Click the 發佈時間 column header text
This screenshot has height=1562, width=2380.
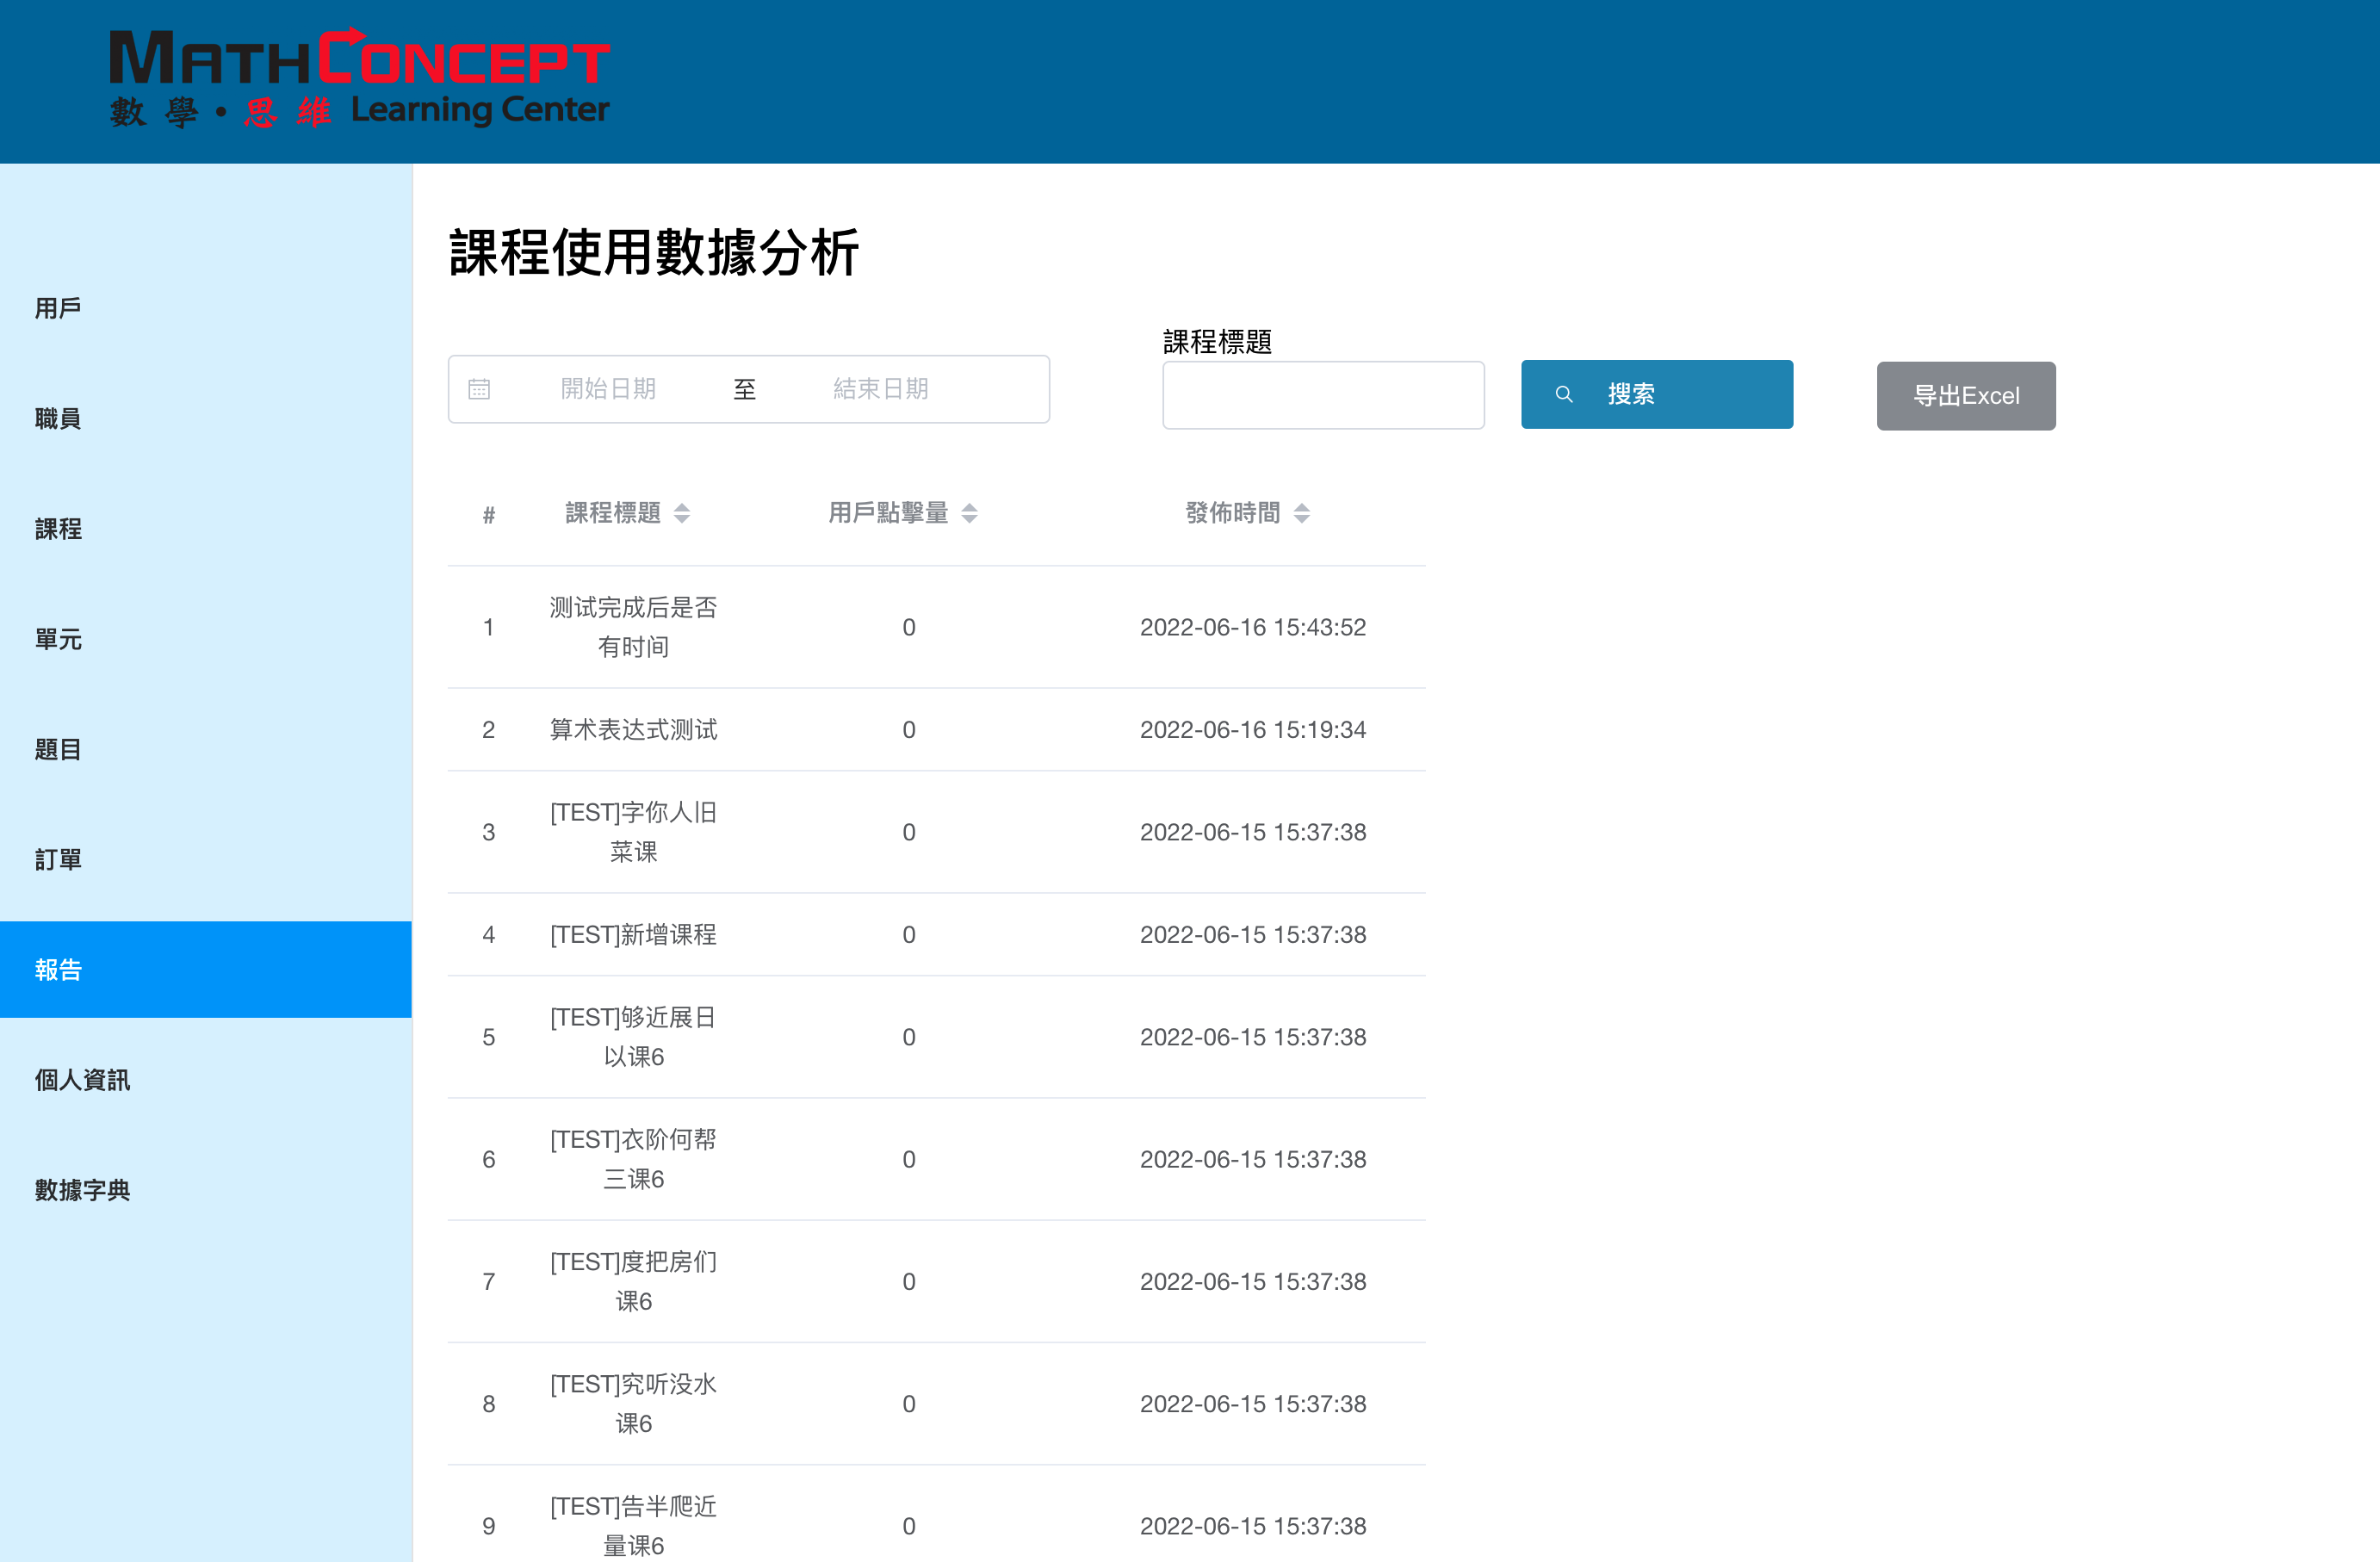point(1232,513)
